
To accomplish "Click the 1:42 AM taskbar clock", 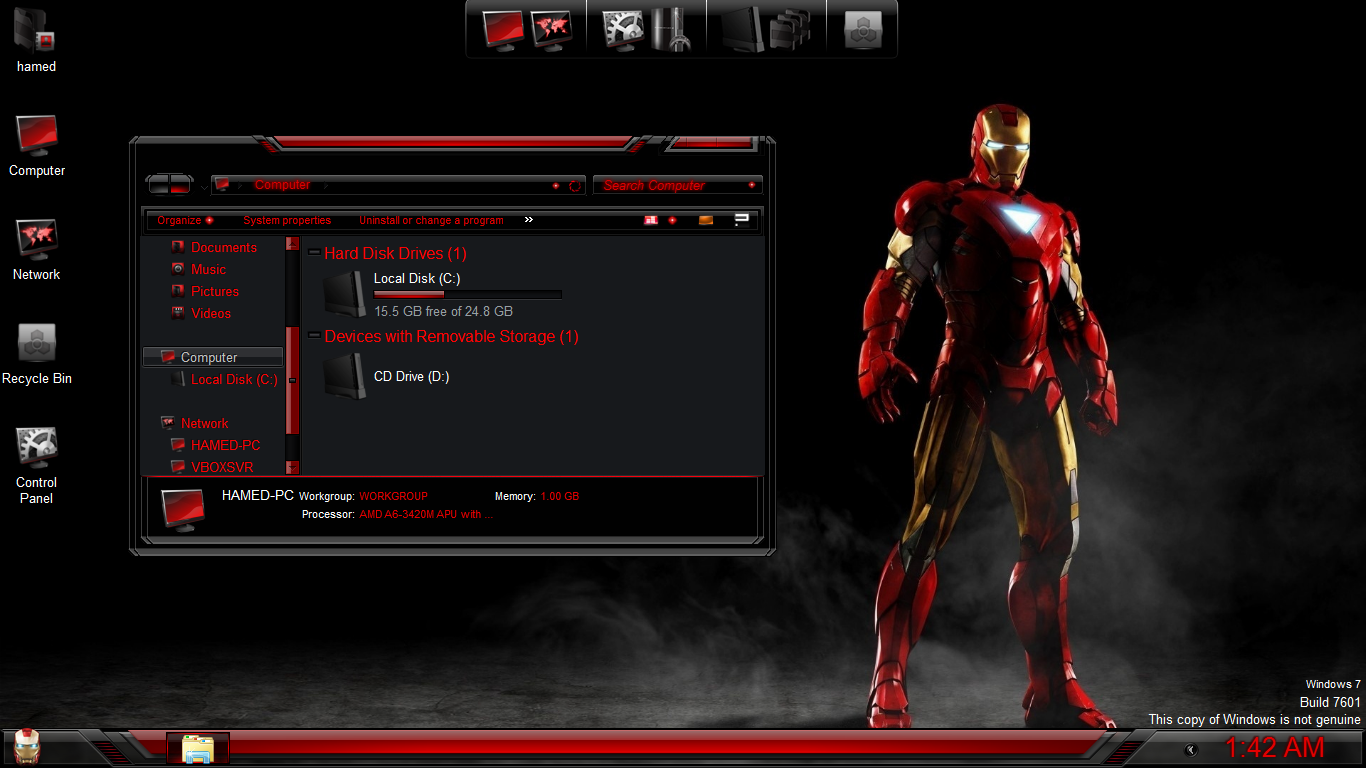I will click(x=1274, y=748).
